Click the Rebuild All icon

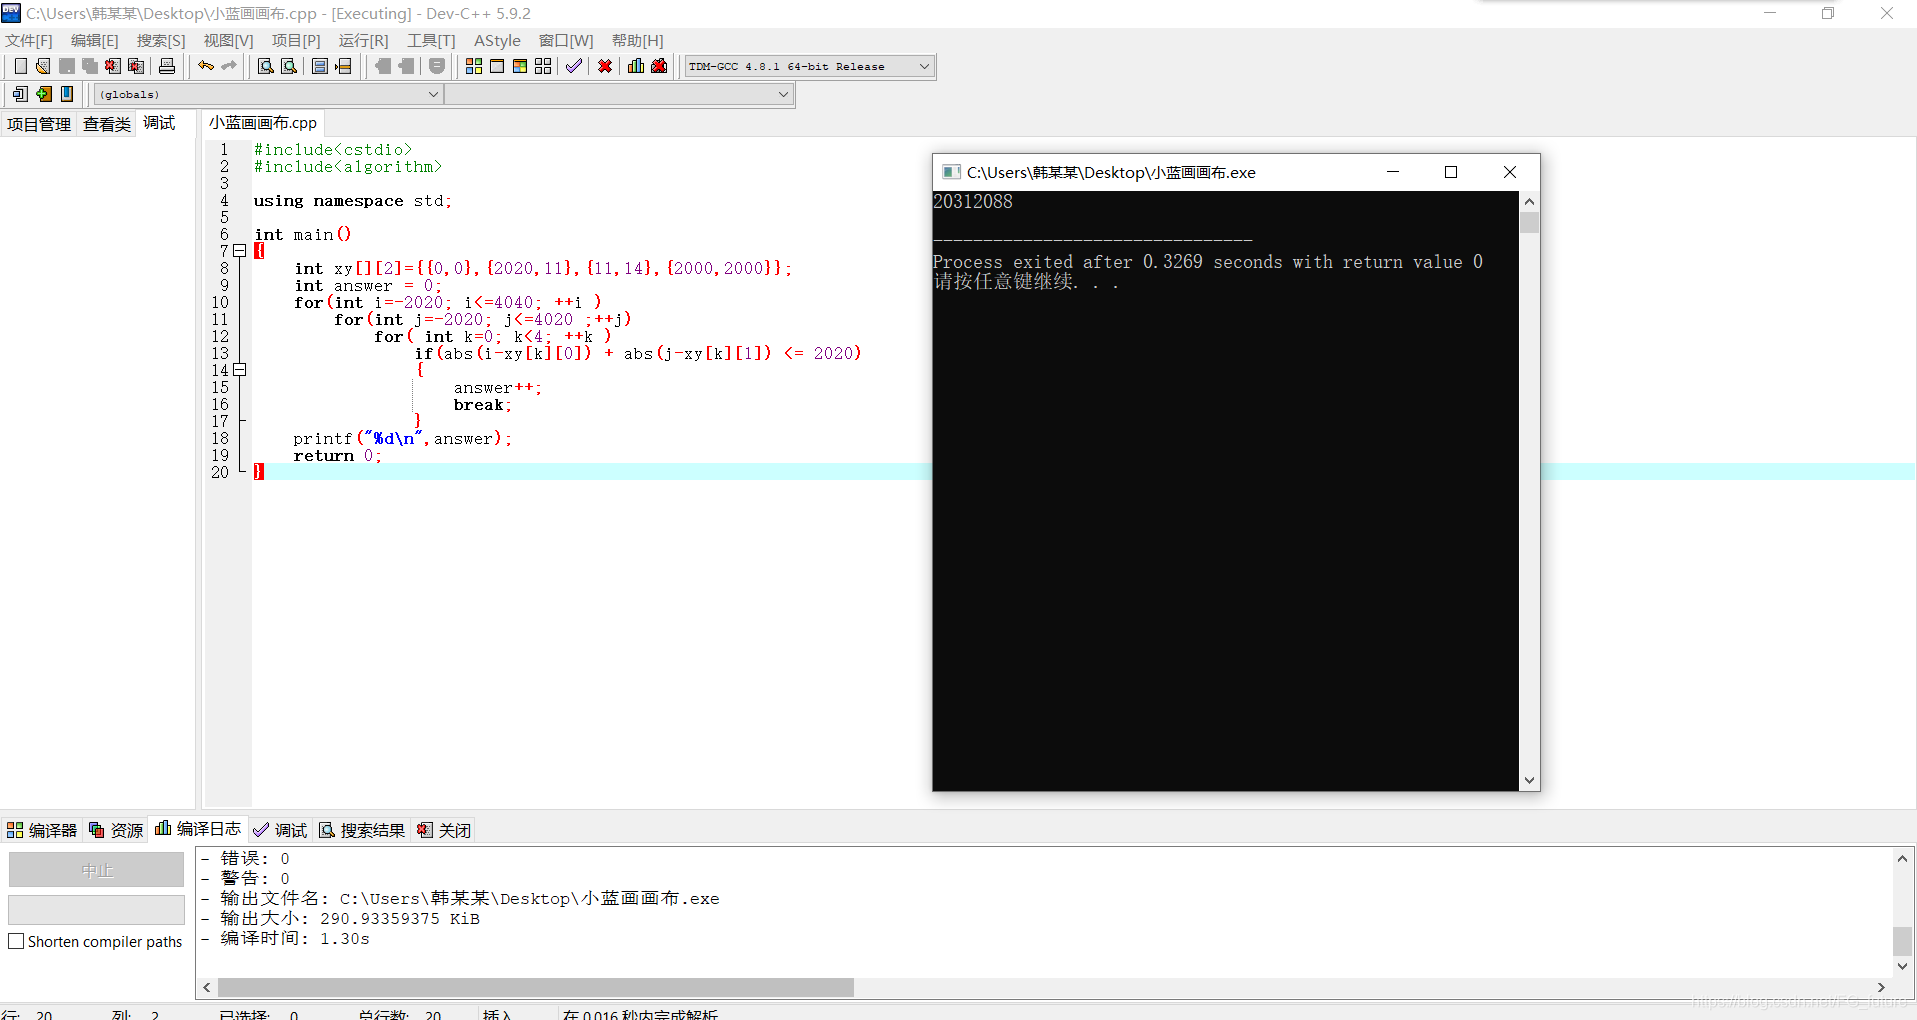(x=543, y=66)
